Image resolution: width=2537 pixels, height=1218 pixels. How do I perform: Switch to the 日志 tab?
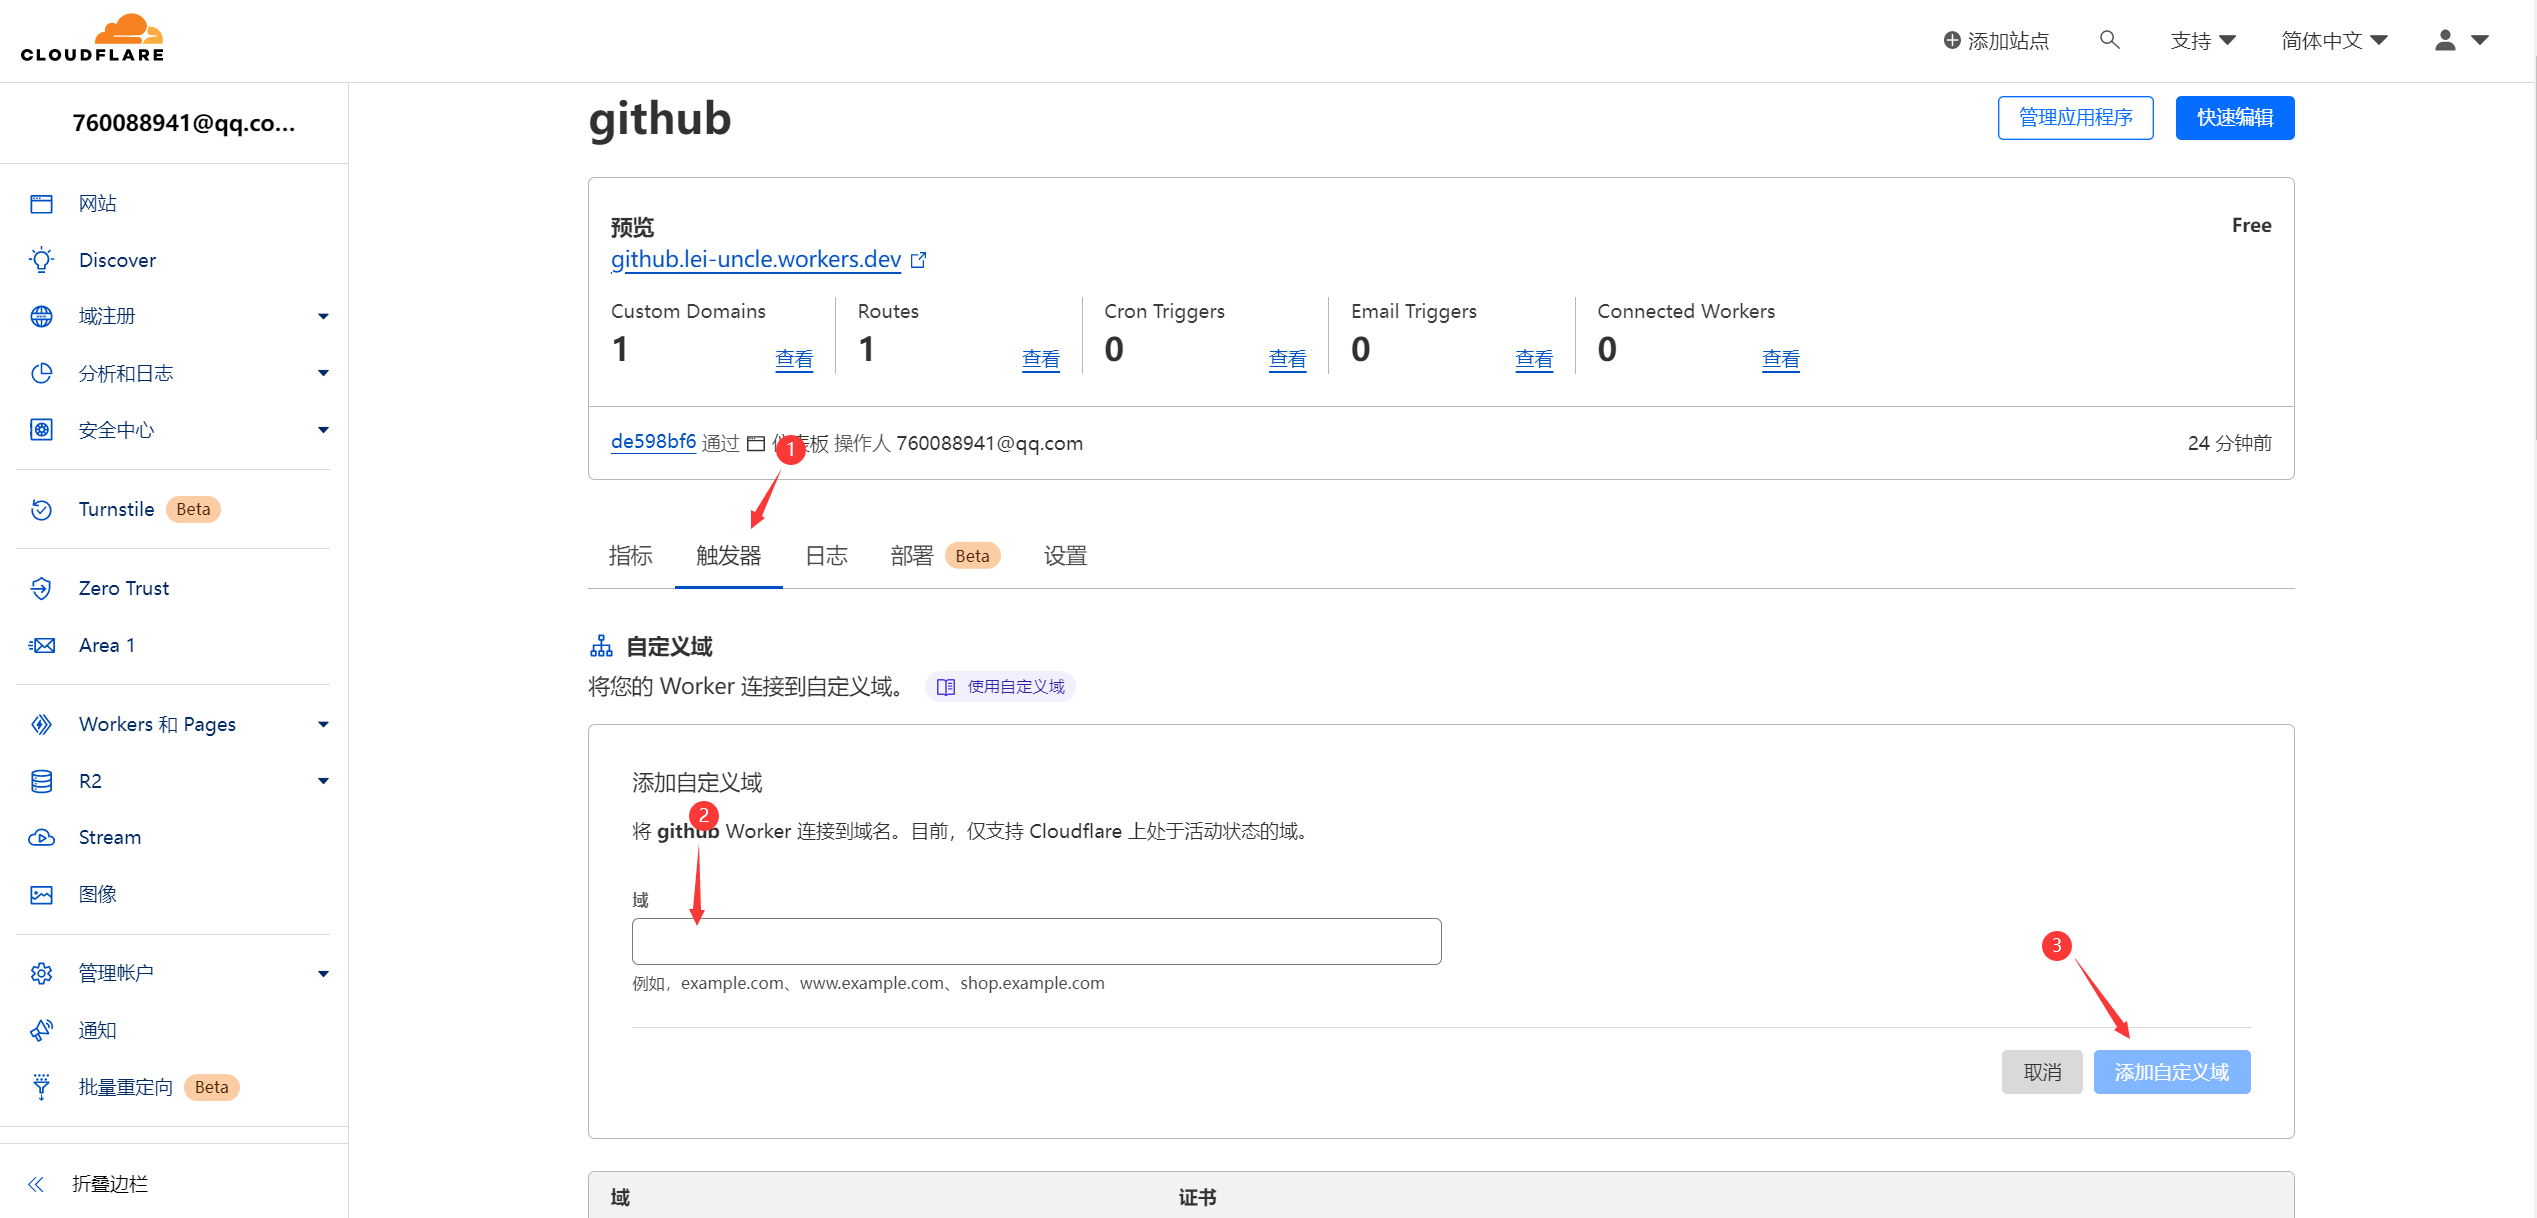(827, 556)
